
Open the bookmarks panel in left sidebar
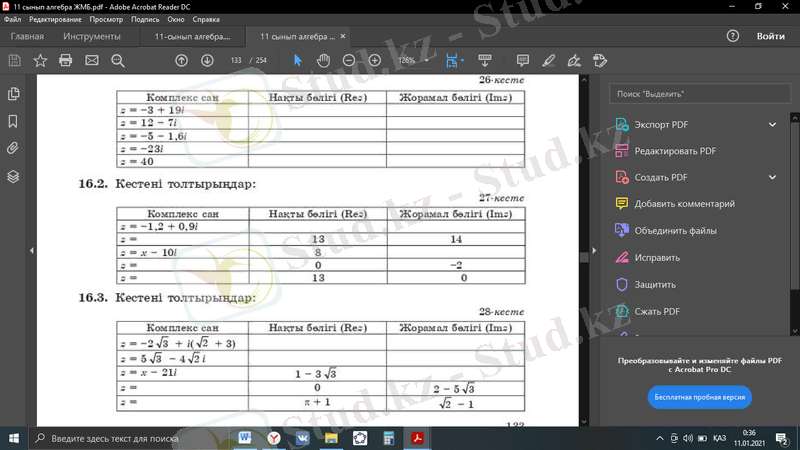click(x=13, y=121)
